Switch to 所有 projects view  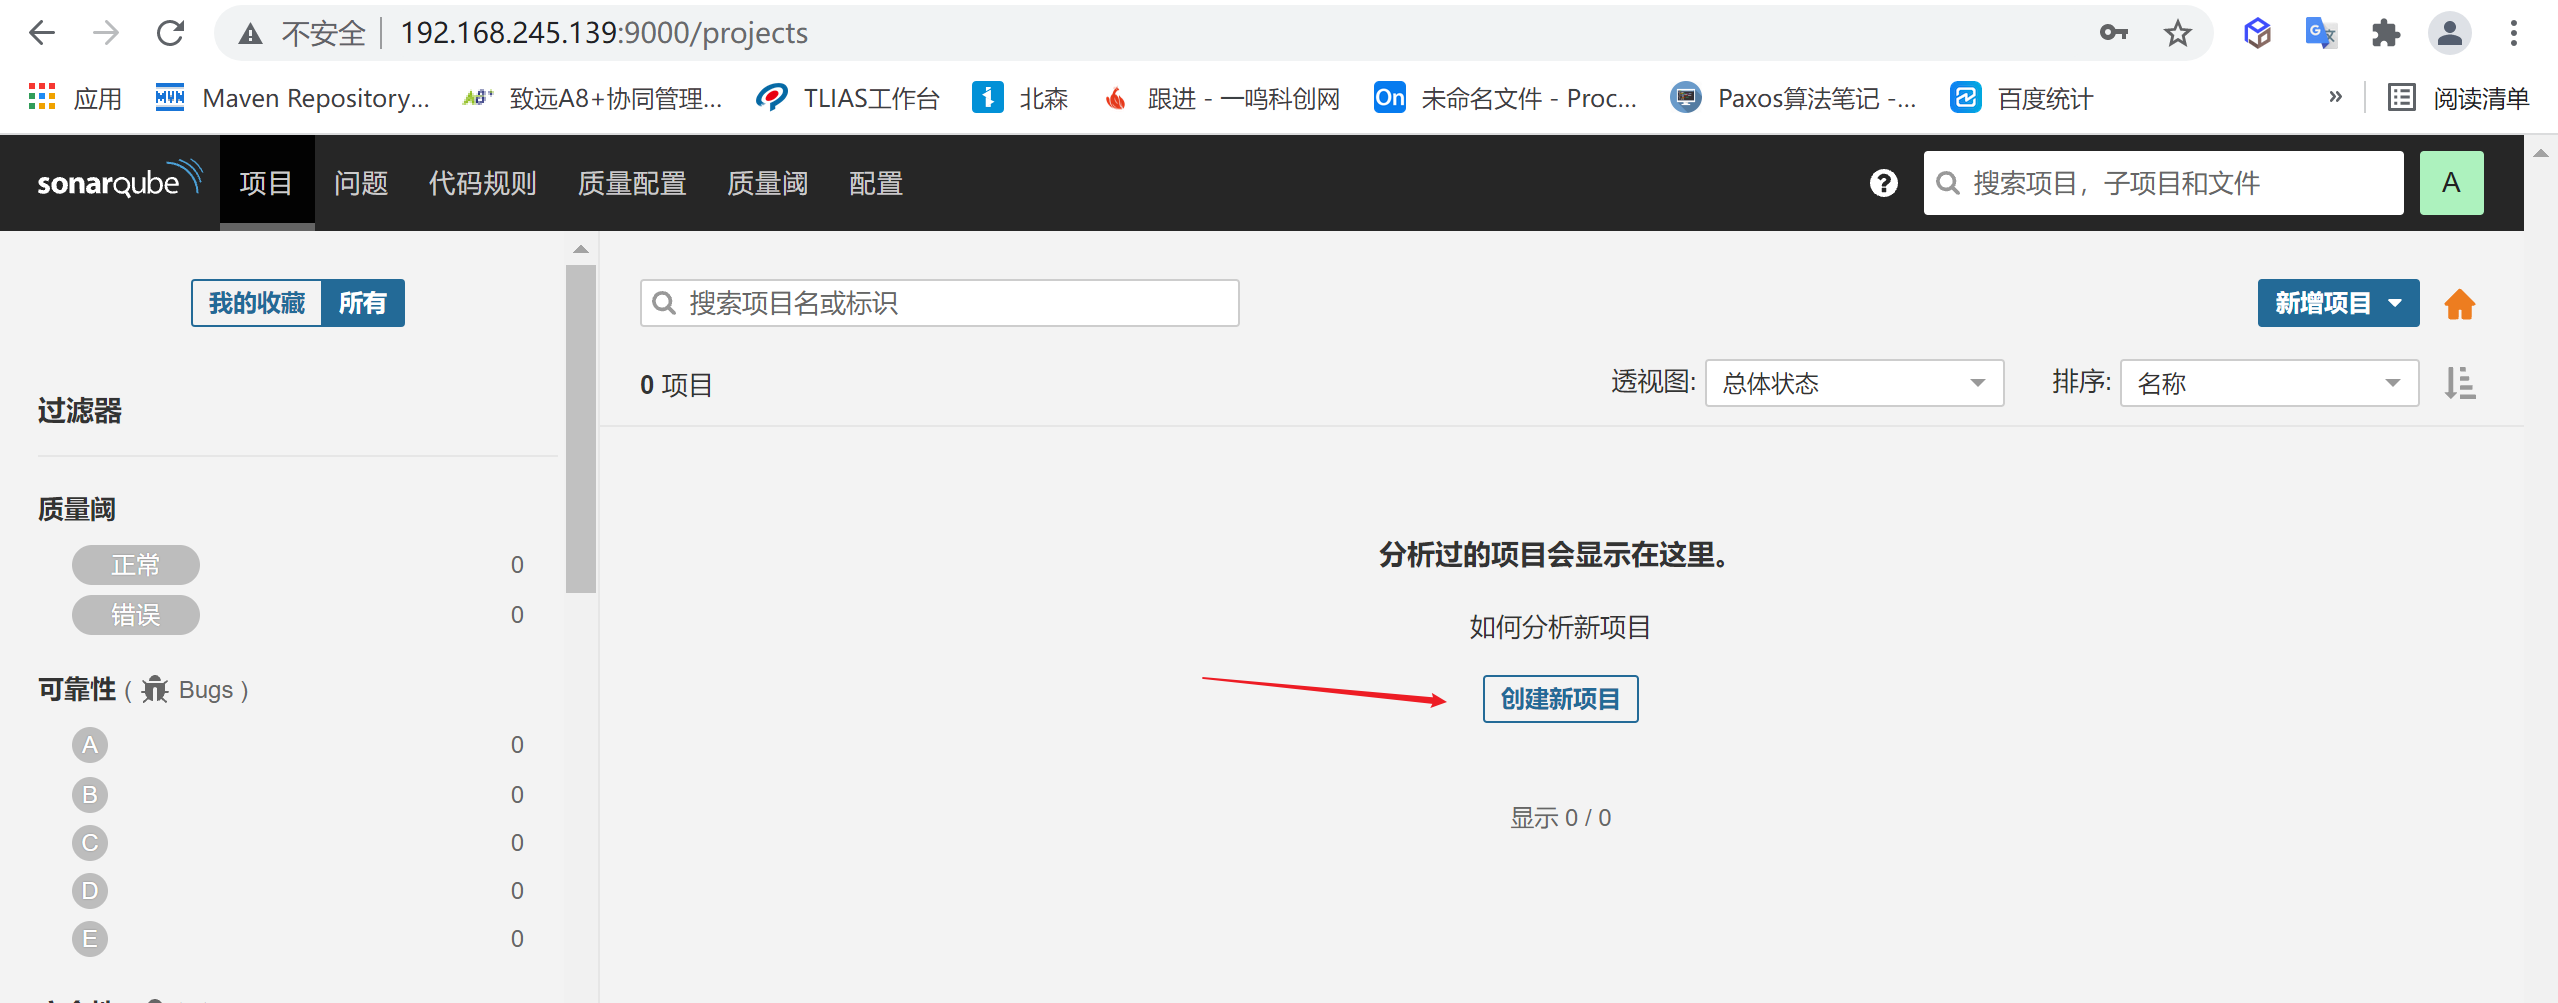pyautogui.click(x=362, y=303)
